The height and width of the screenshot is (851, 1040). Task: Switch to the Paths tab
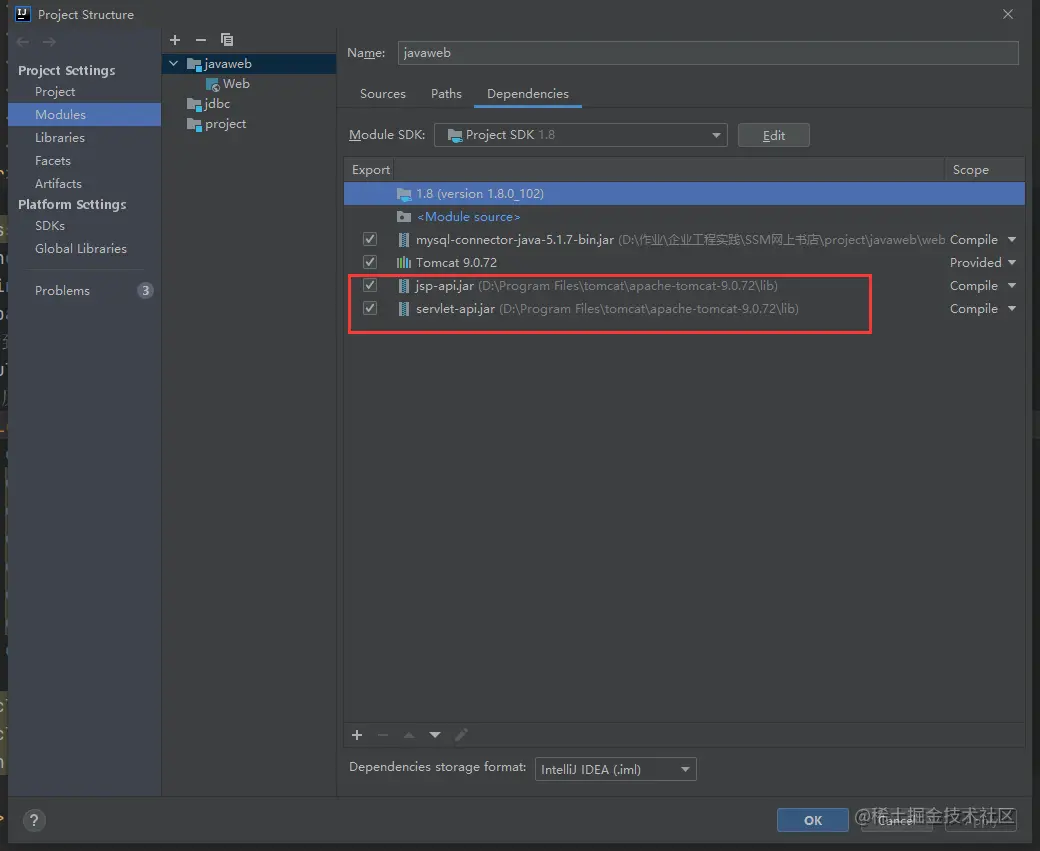tap(446, 94)
